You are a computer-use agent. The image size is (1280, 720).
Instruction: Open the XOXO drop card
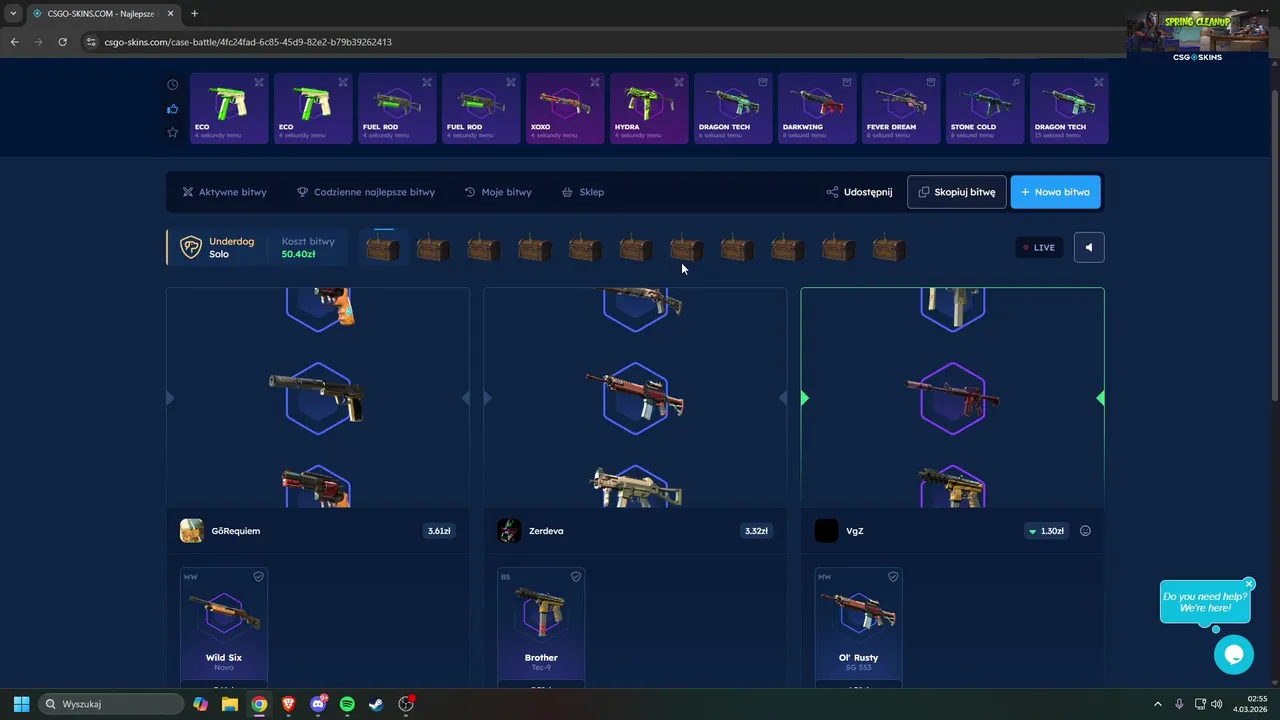pos(565,108)
